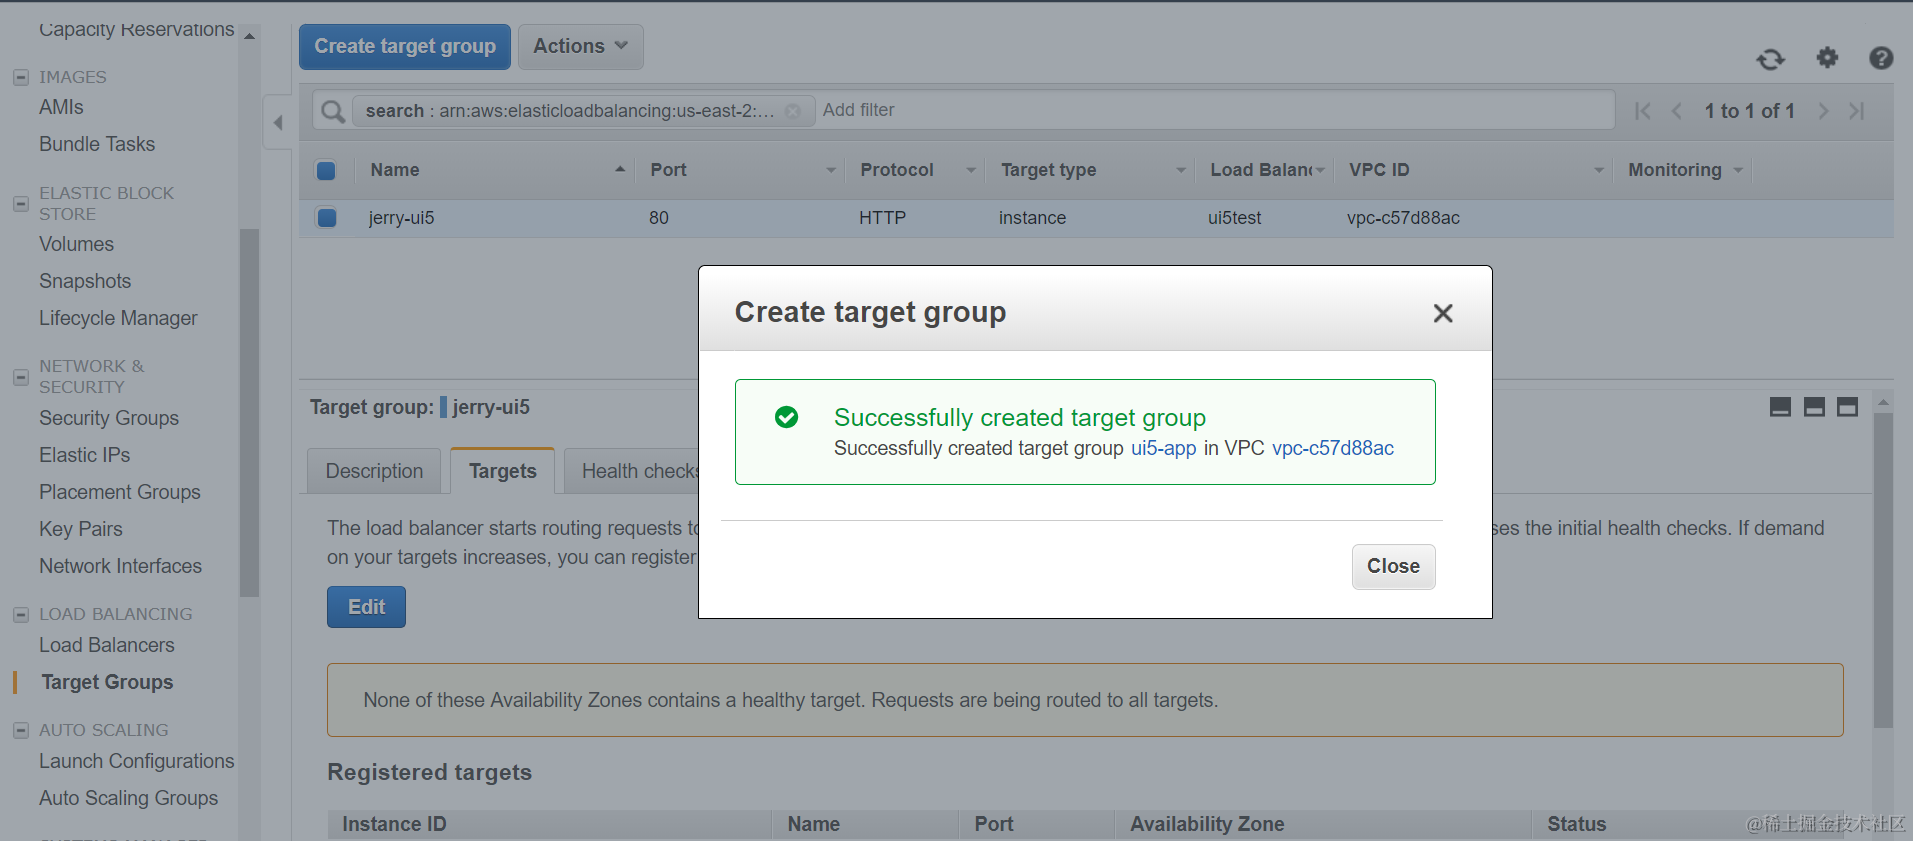Image resolution: width=1913 pixels, height=841 pixels.
Task: Open AMIs in the sidebar
Action: click(61, 107)
